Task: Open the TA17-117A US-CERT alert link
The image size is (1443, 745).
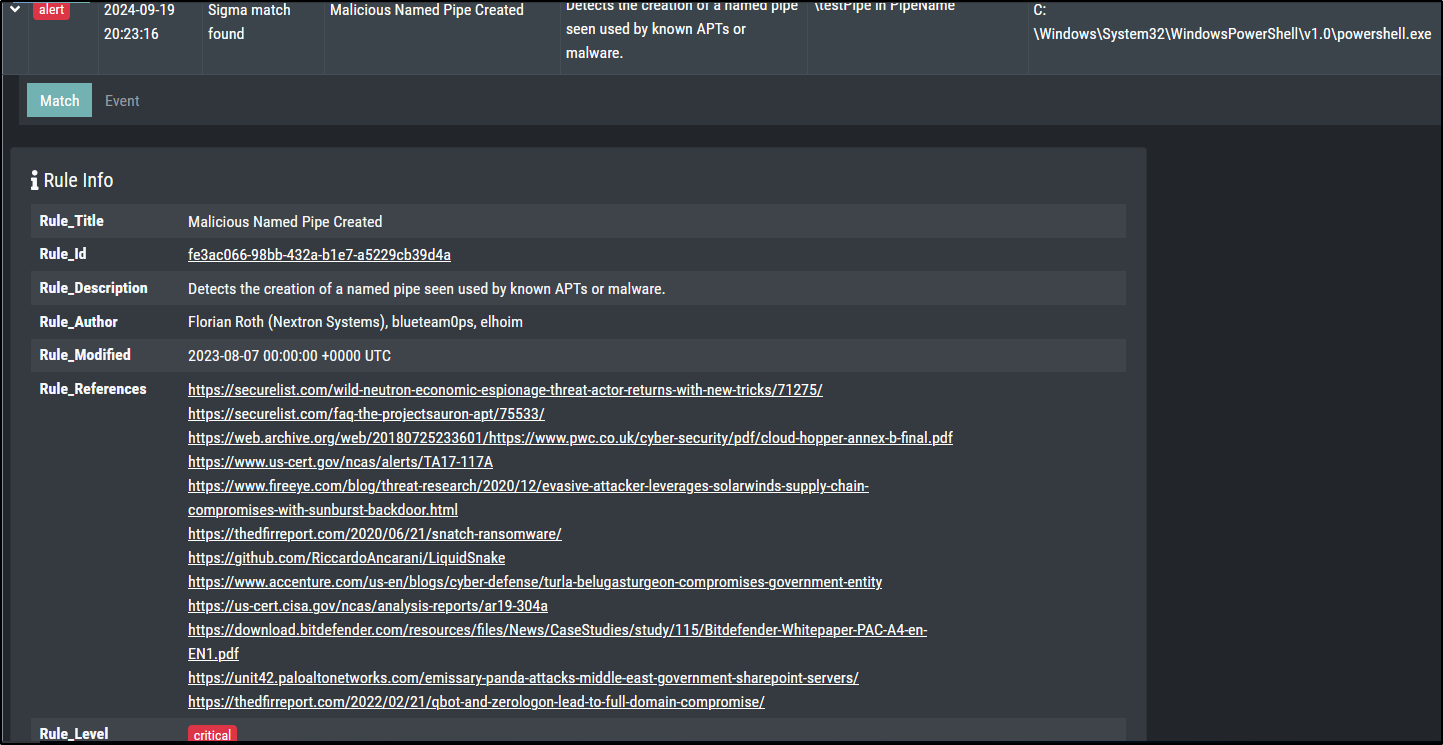Action: [x=340, y=461]
